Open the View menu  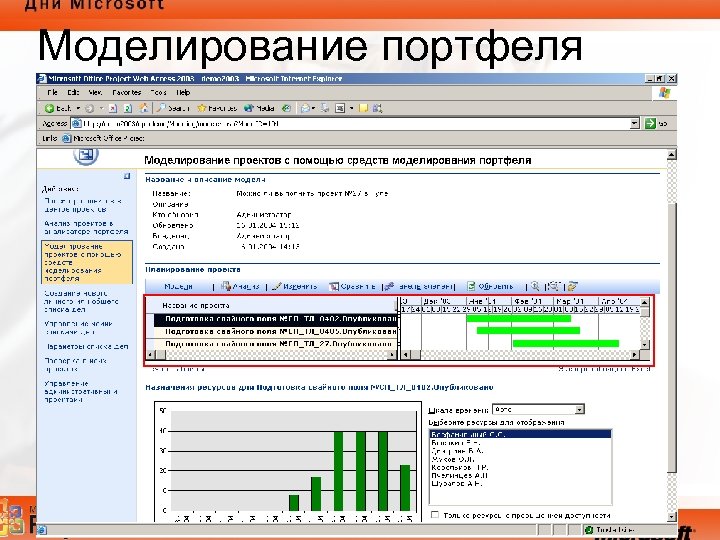coord(96,92)
